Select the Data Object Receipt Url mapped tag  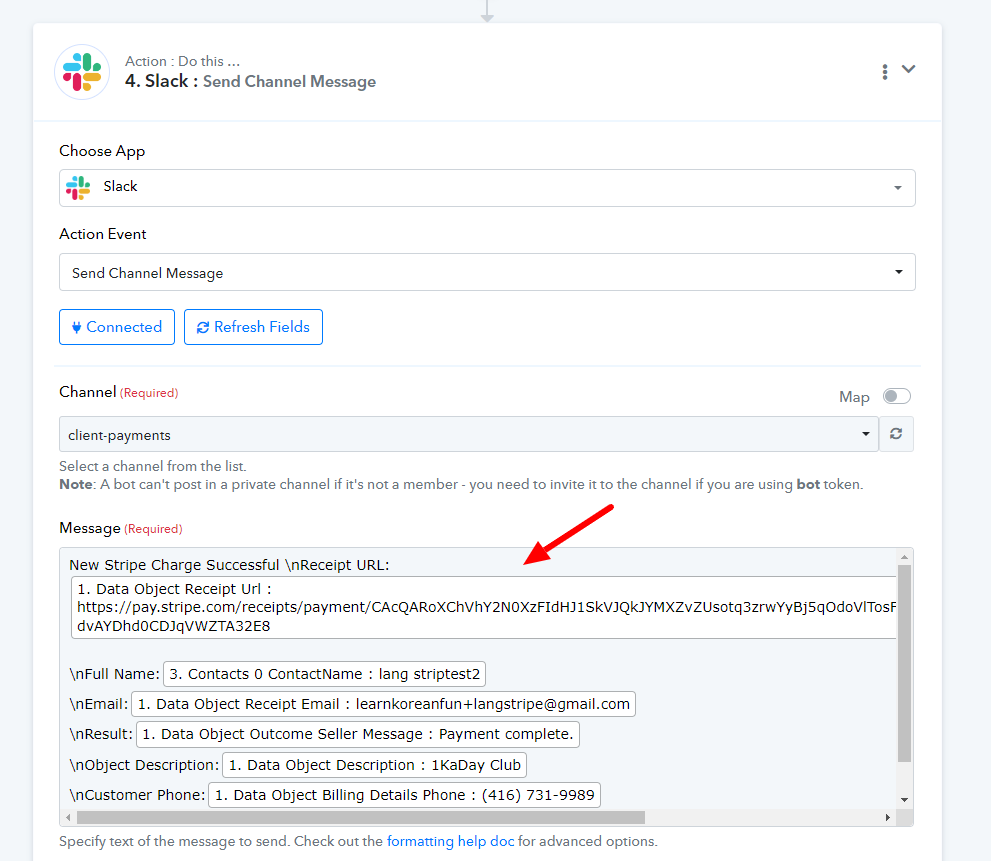(x=483, y=608)
